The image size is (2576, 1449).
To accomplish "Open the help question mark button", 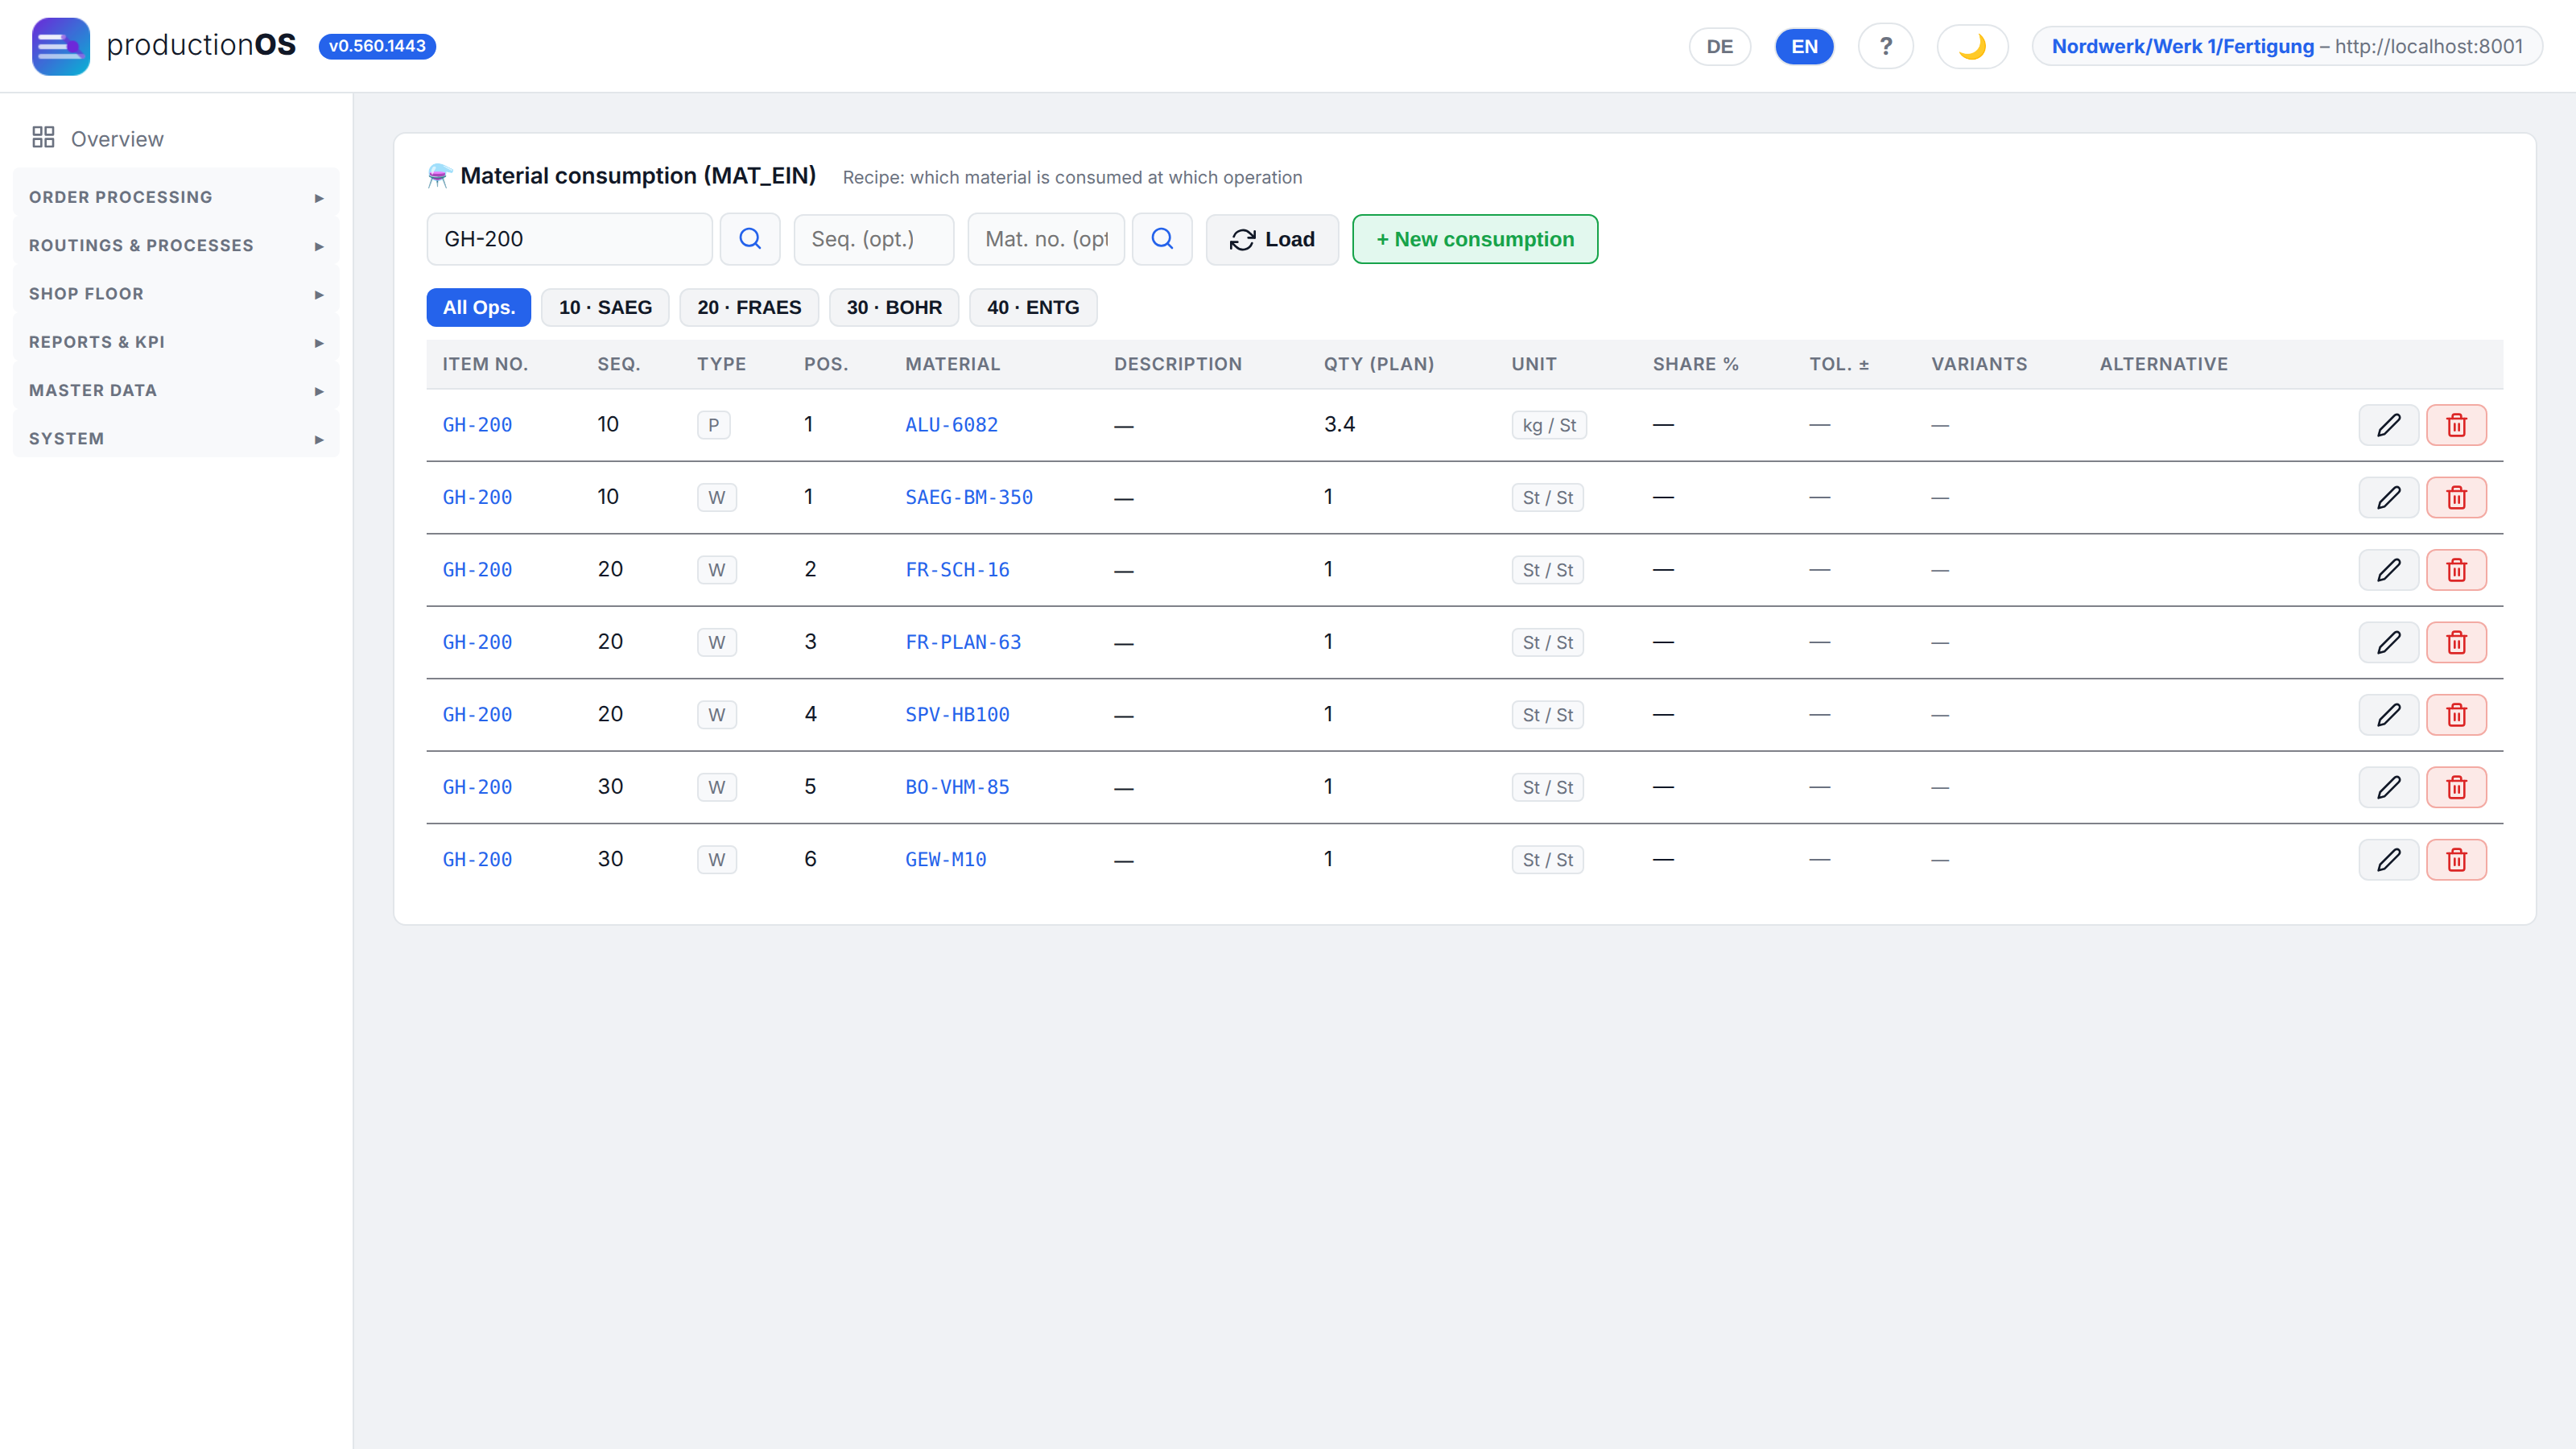I will point(1885,46).
